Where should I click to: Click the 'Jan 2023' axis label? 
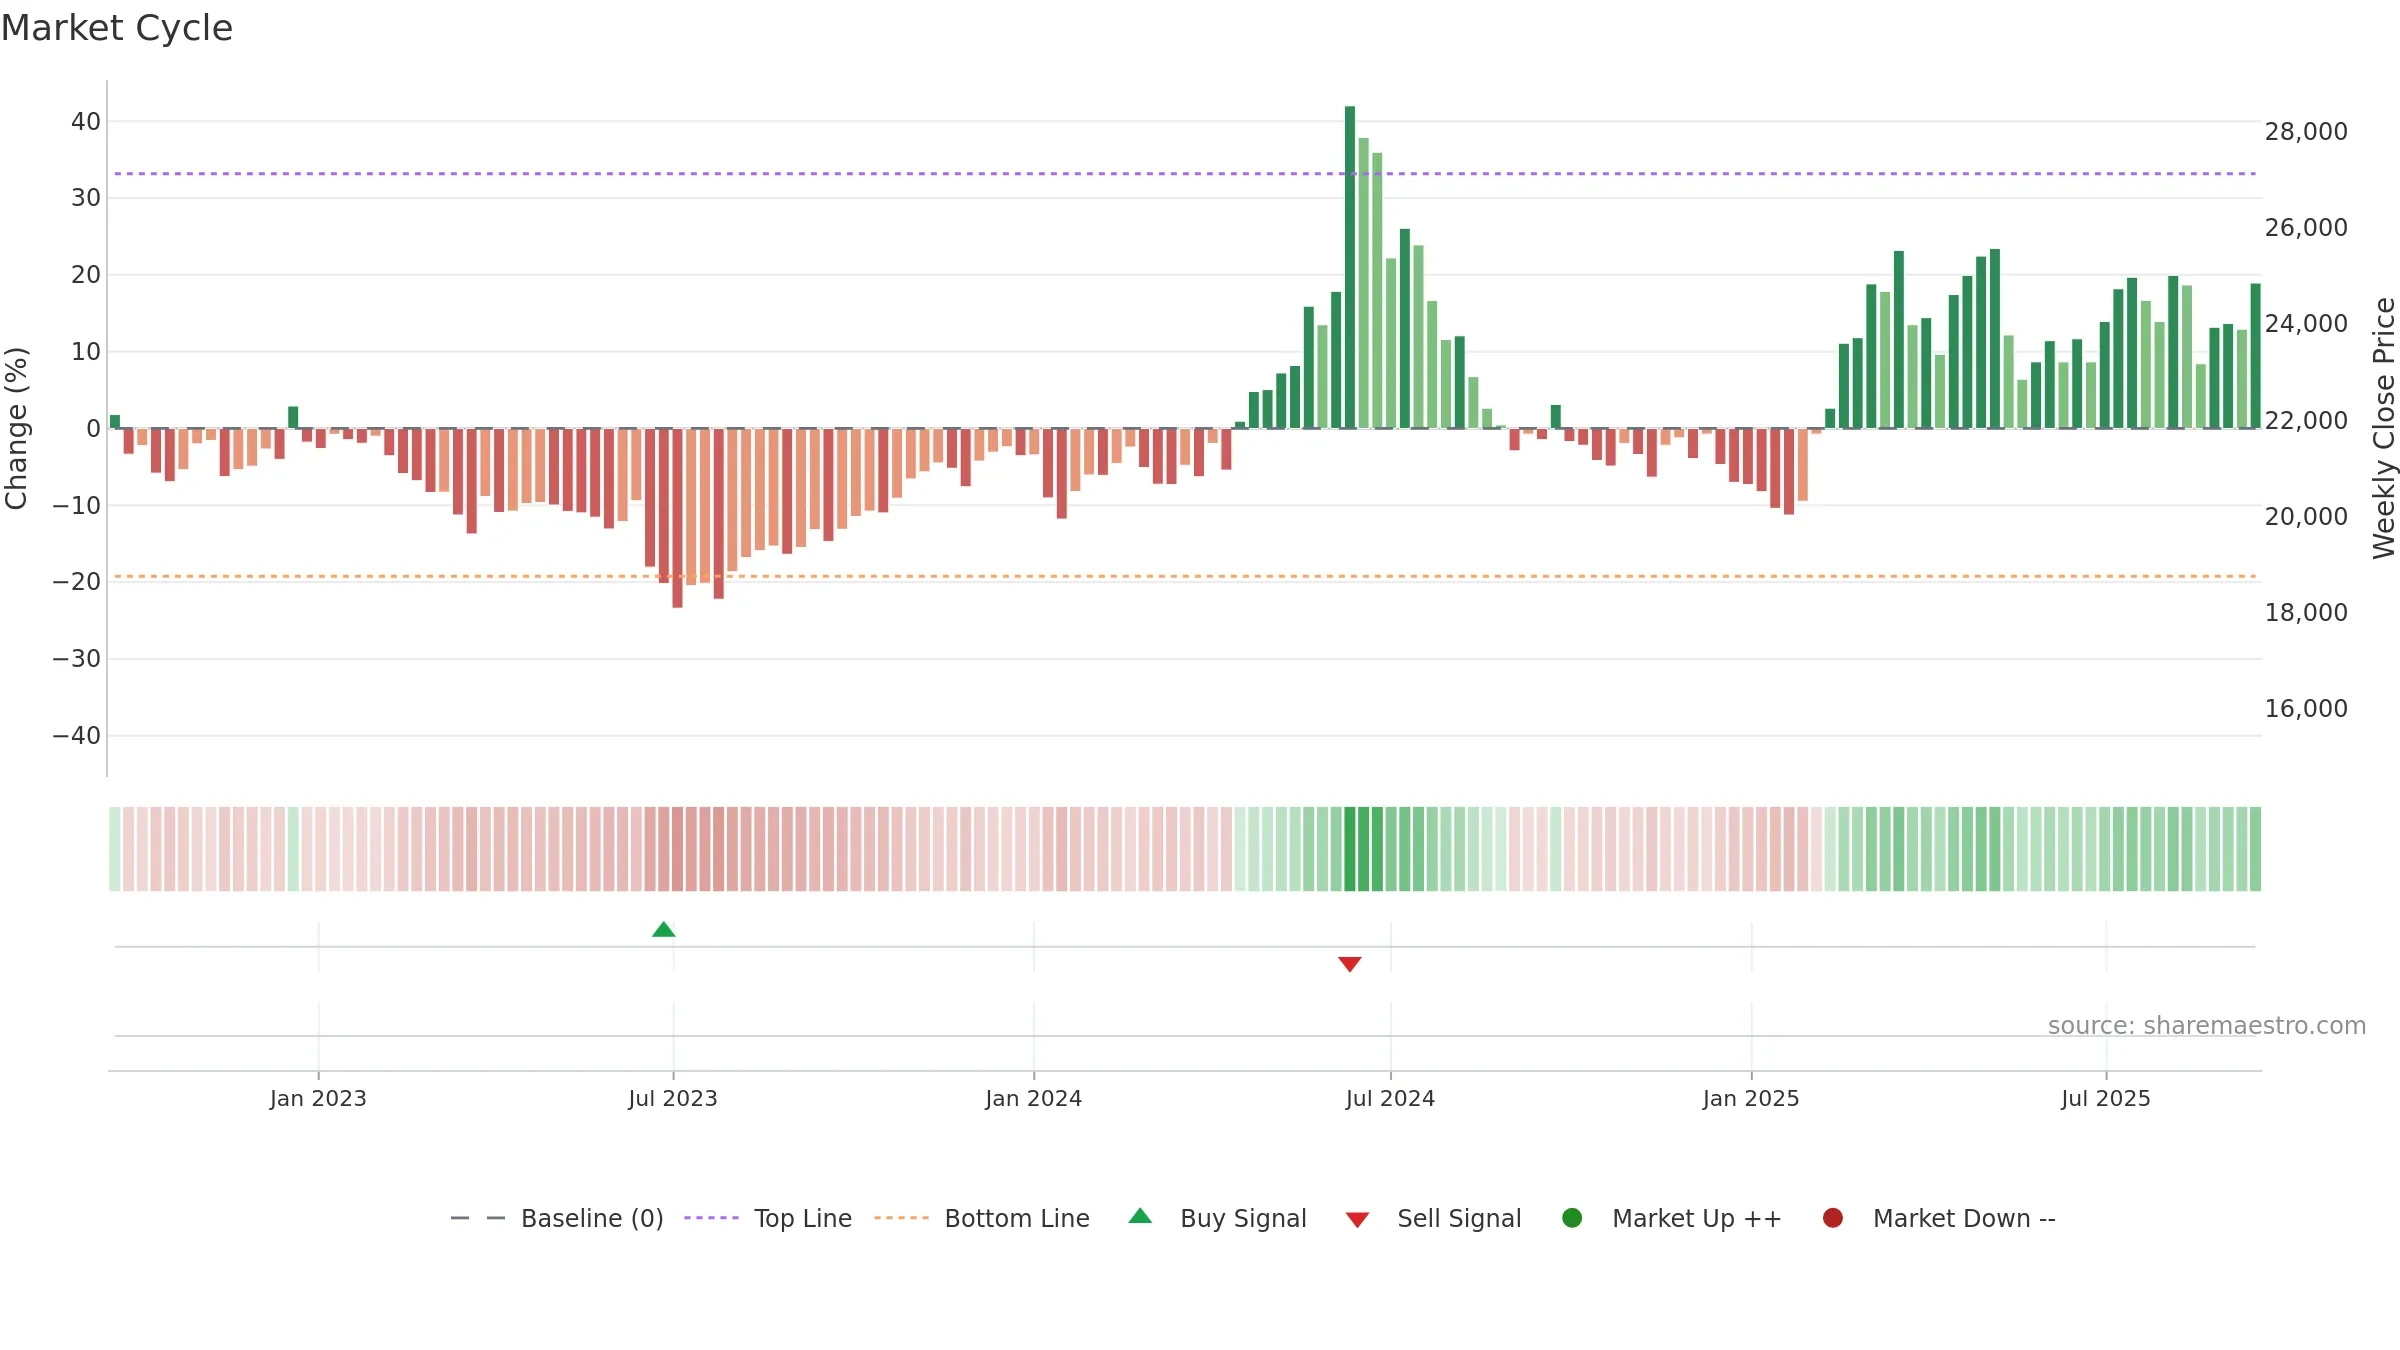(x=318, y=1098)
